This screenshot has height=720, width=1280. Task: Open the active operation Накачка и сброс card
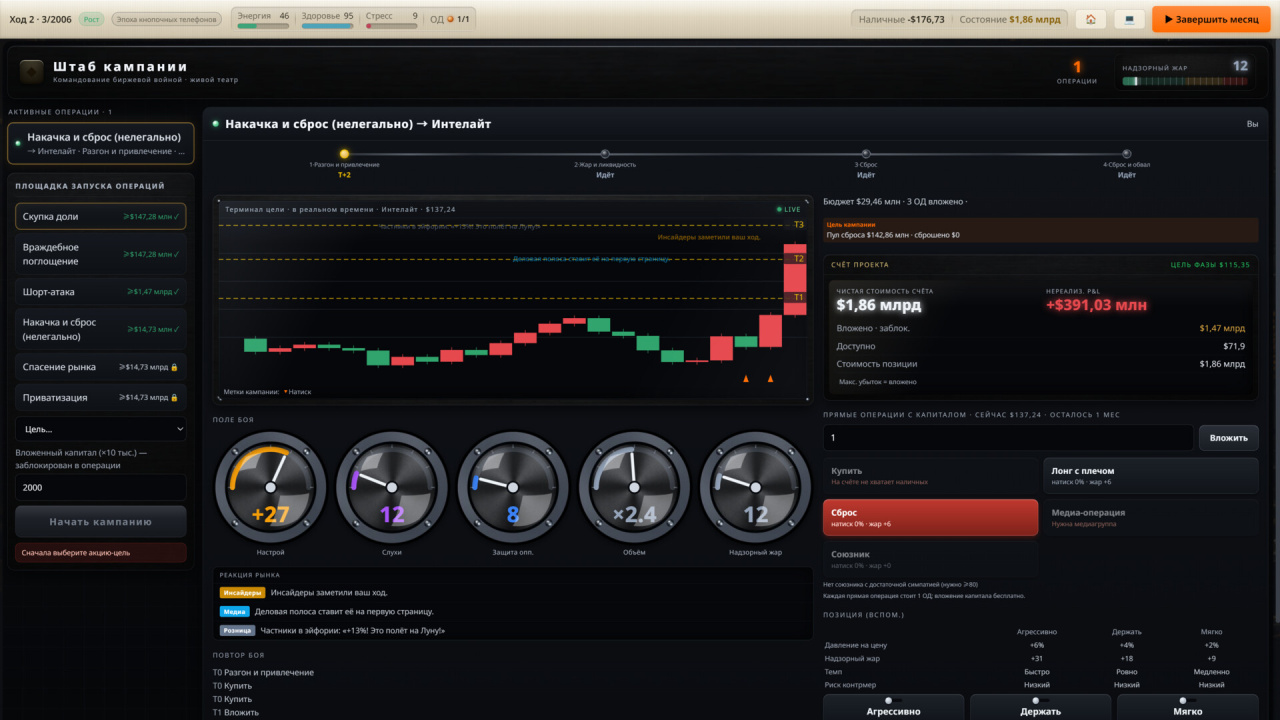(x=100, y=143)
